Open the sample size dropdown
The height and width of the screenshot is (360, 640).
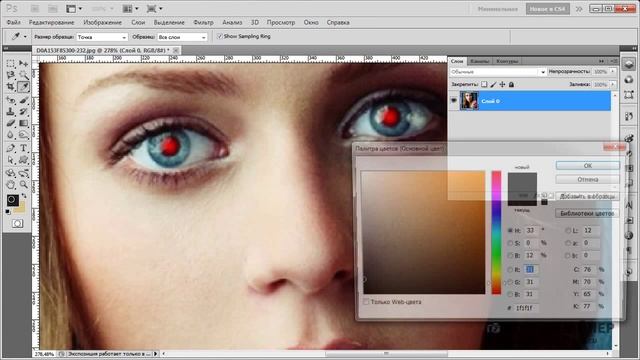coord(102,37)
